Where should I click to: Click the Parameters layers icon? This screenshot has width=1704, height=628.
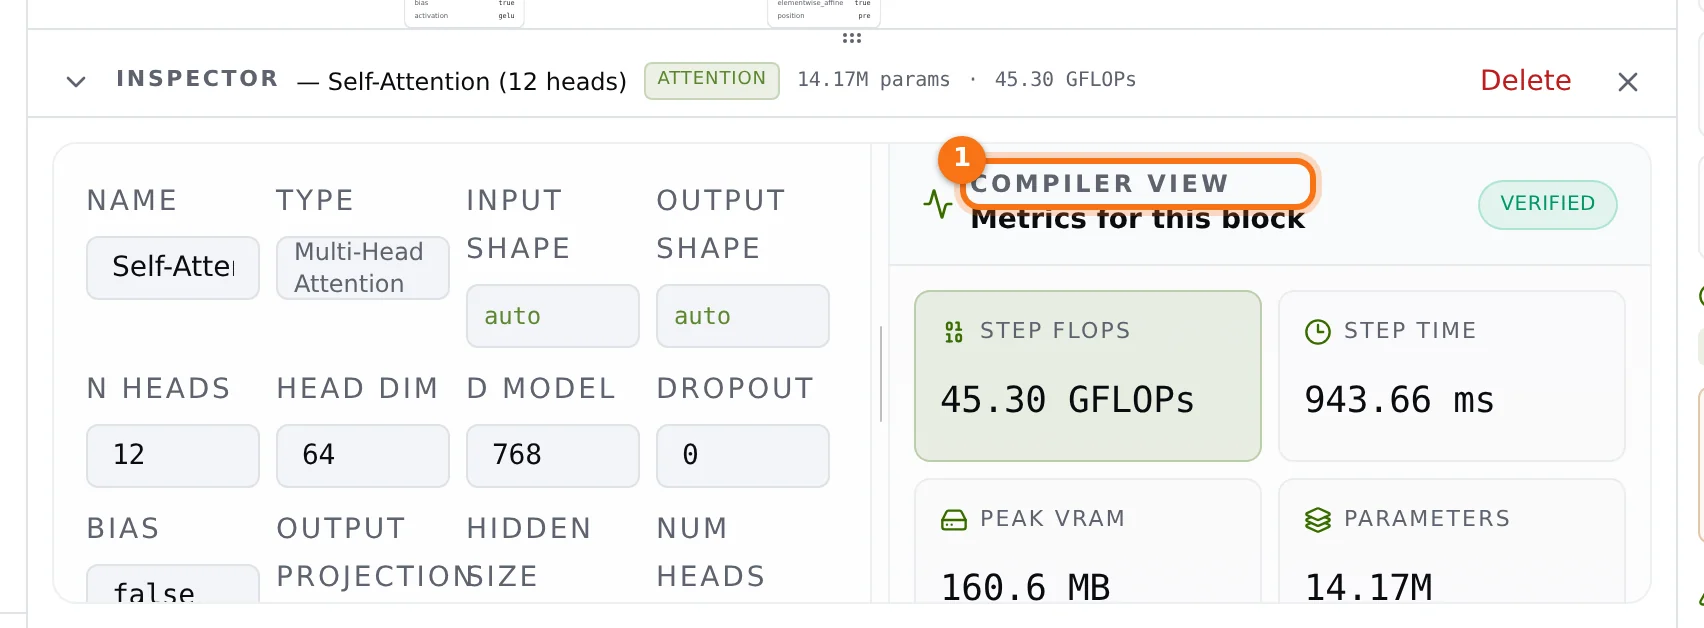pos(1318,520)
